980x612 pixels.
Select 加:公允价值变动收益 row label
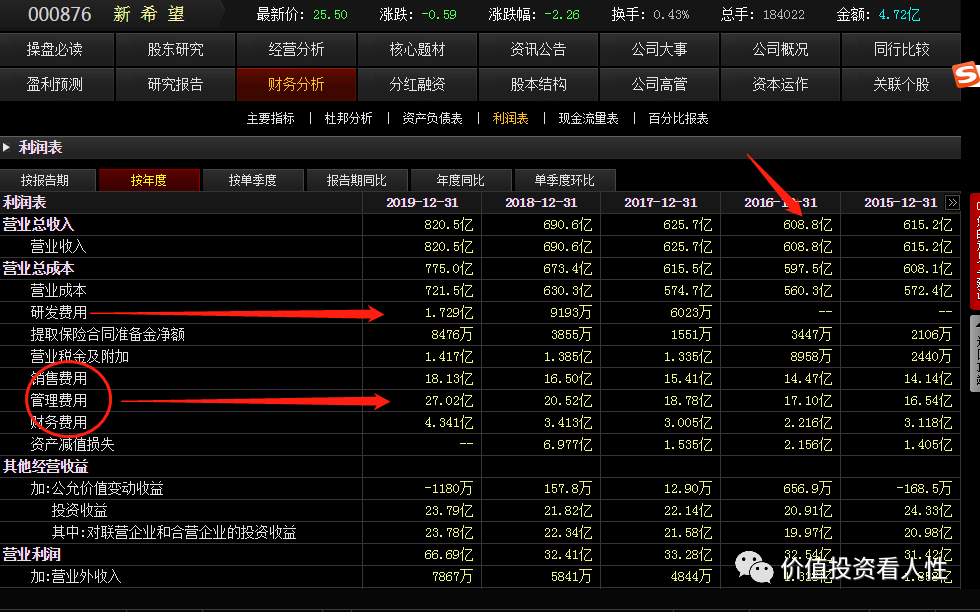(97, 489)
